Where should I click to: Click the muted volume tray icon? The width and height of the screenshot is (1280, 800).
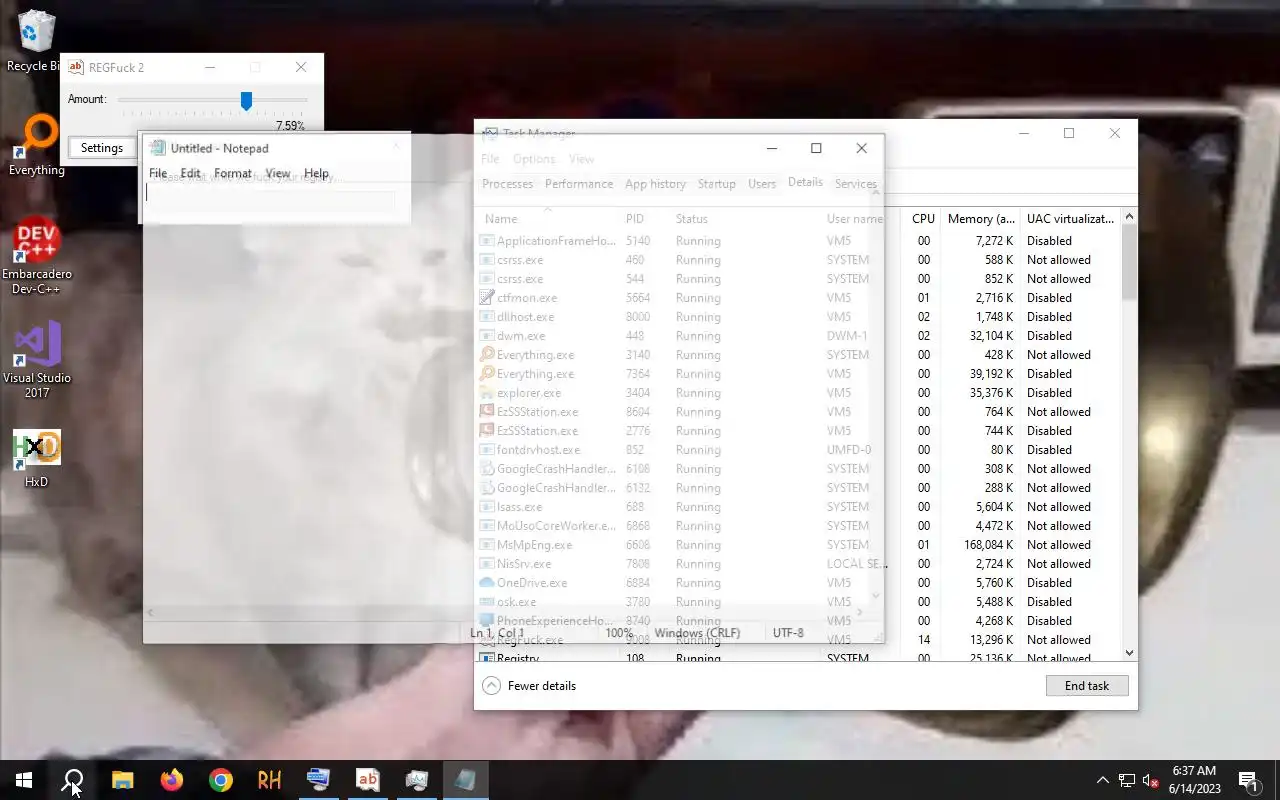[x=1151, y=780]
